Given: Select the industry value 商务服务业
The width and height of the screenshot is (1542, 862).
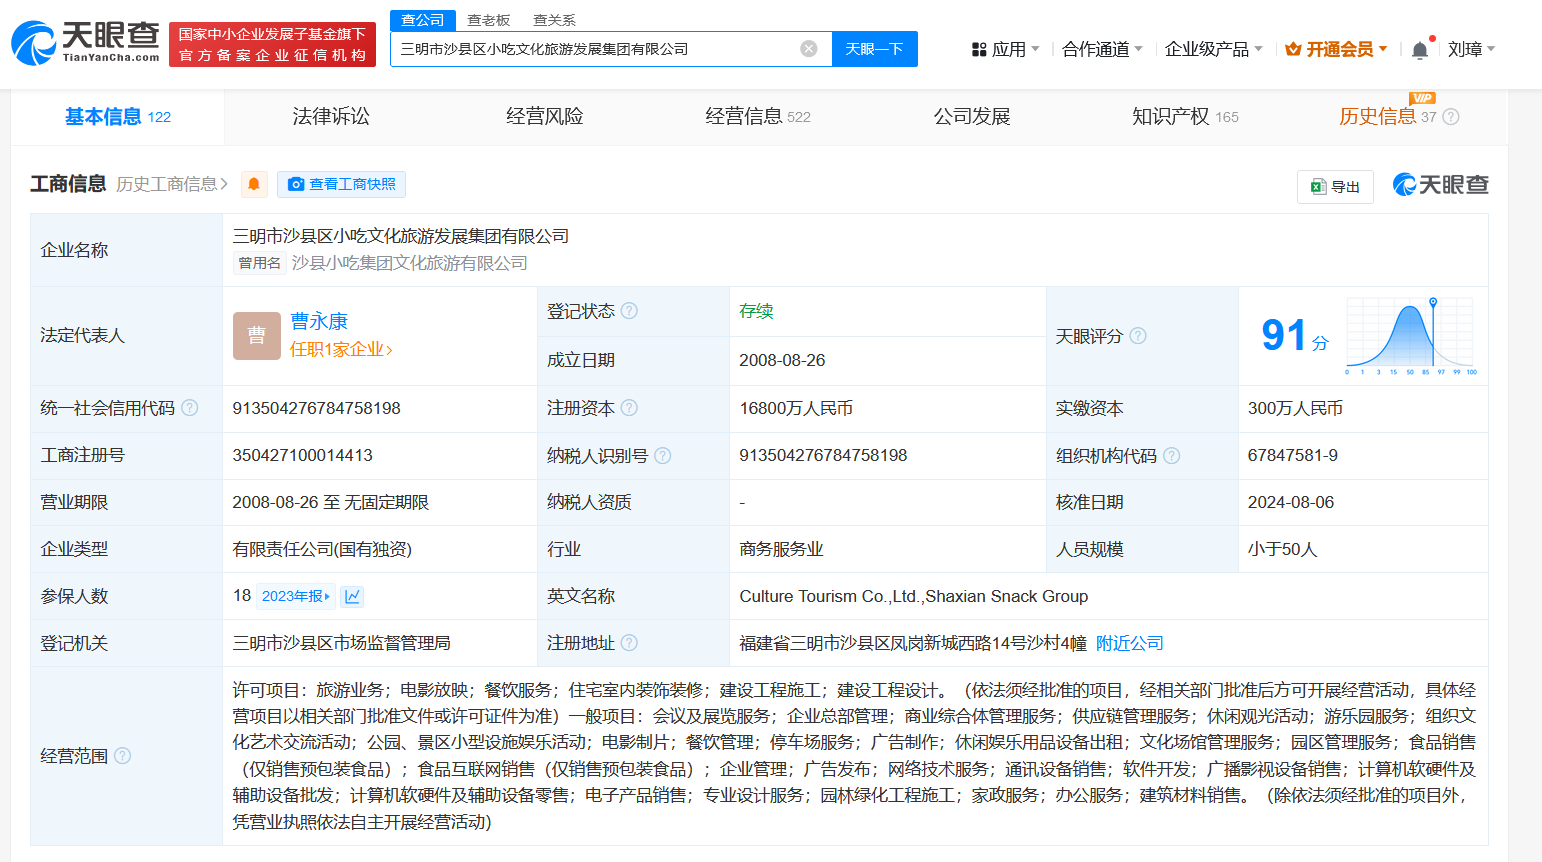Looking at the screenshot, I should tap(782, 549).
